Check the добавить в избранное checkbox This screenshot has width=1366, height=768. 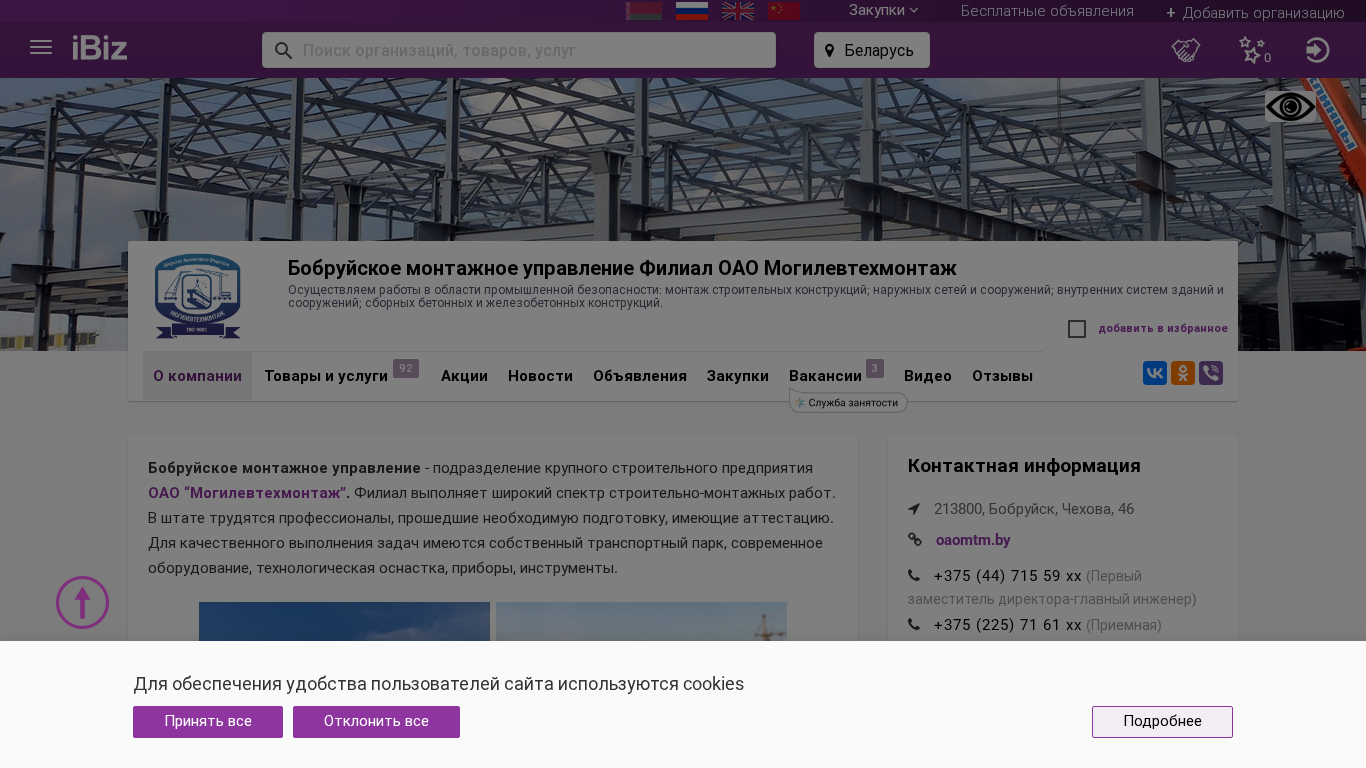pyautogui.click(x=1077, y=329)
